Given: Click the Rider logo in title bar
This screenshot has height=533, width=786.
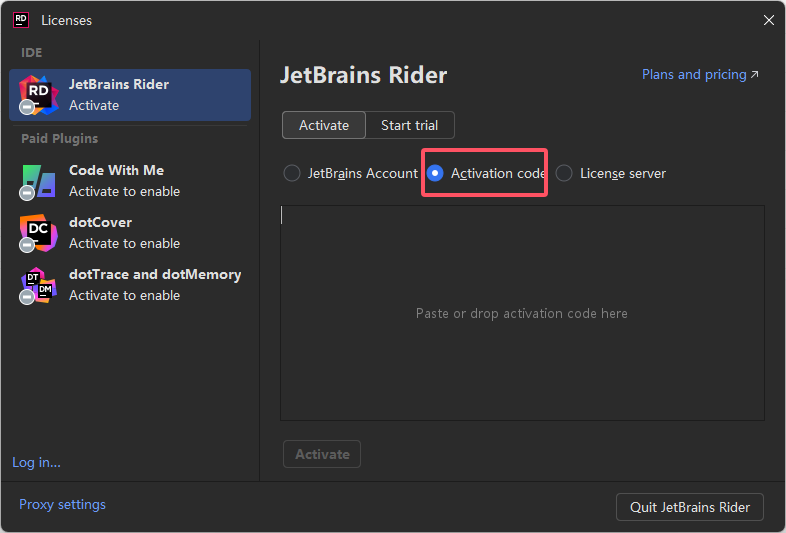Looking at the screenshot, I should (x=21, y=20).
